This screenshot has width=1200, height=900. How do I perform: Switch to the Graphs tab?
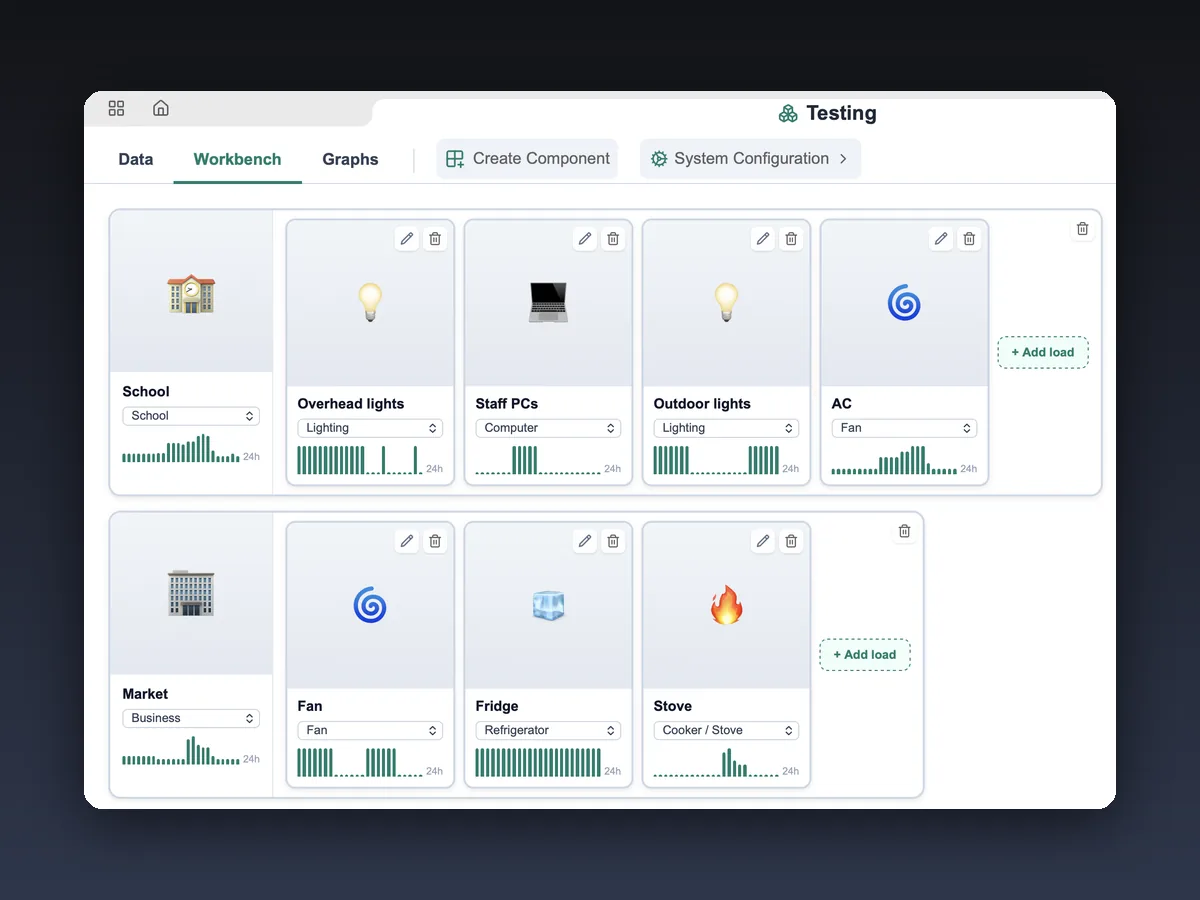pyautogui.click(x=350, y=159)
